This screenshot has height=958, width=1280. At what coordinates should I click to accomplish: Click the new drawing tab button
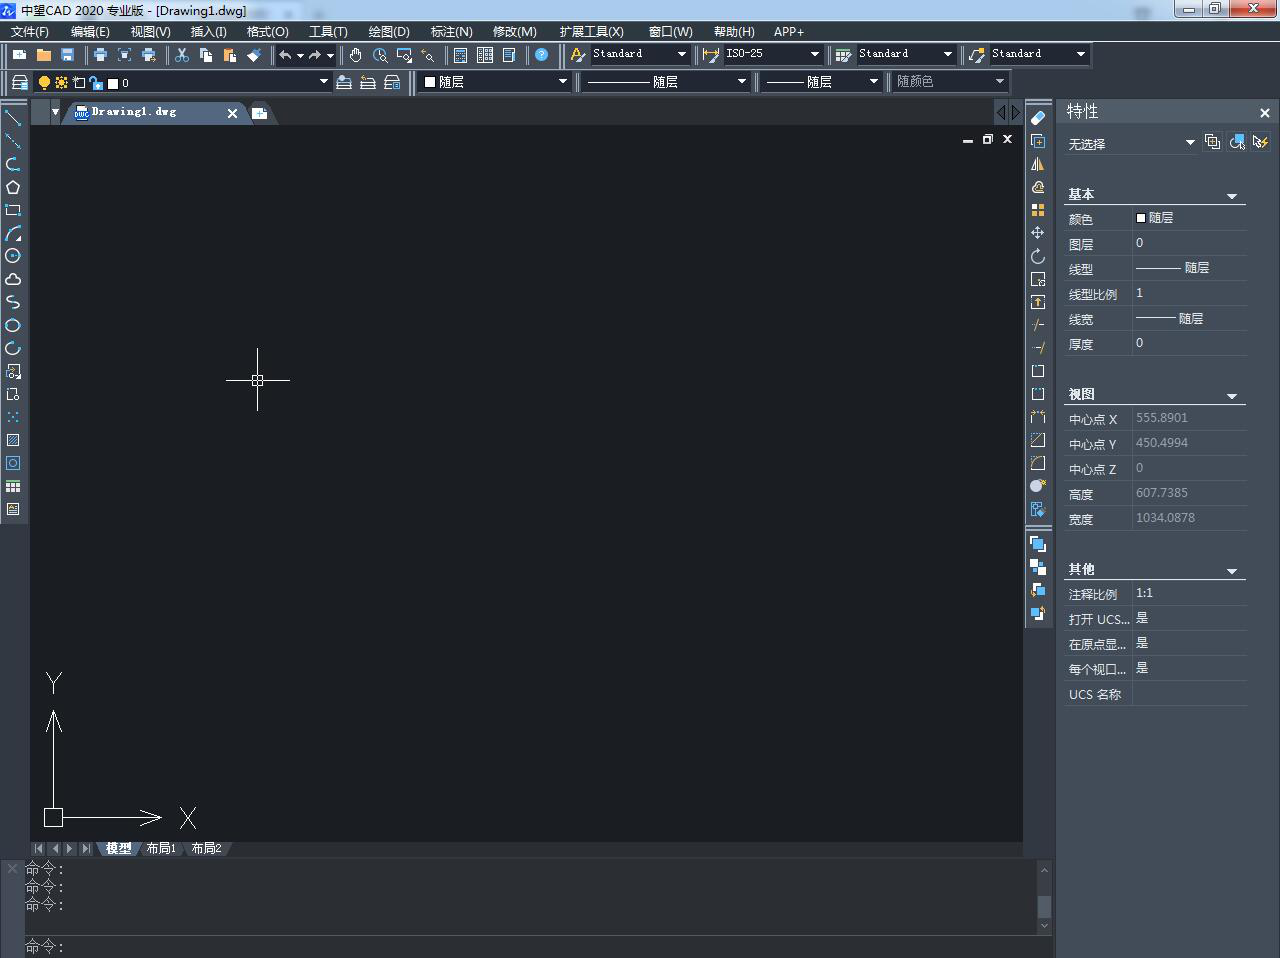pos(259,113)
